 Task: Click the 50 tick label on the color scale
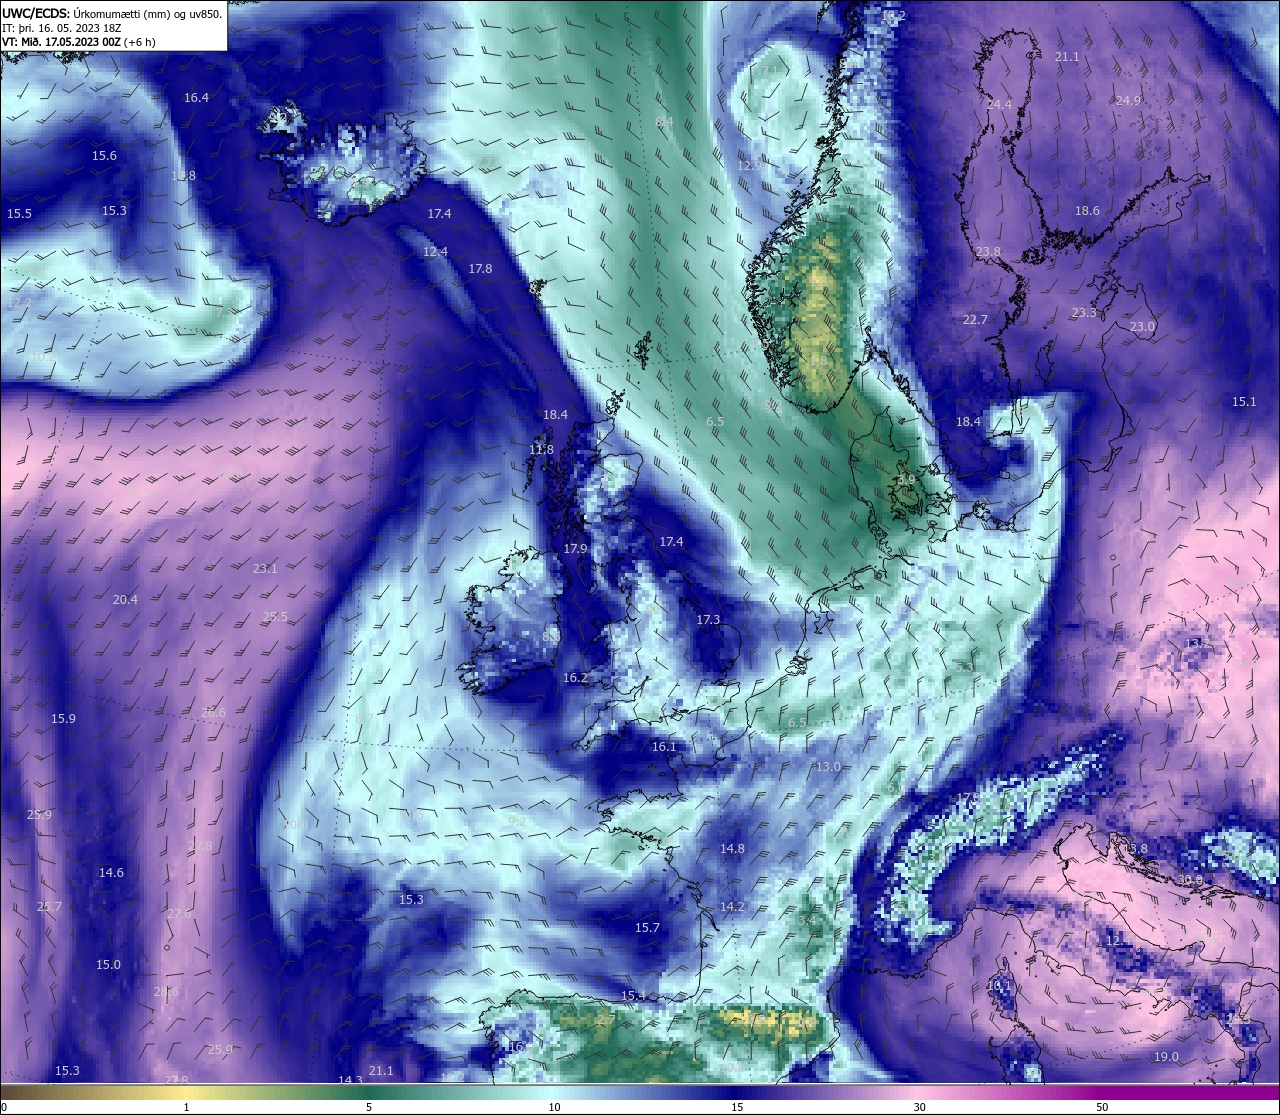[x=1102, y=1107]
